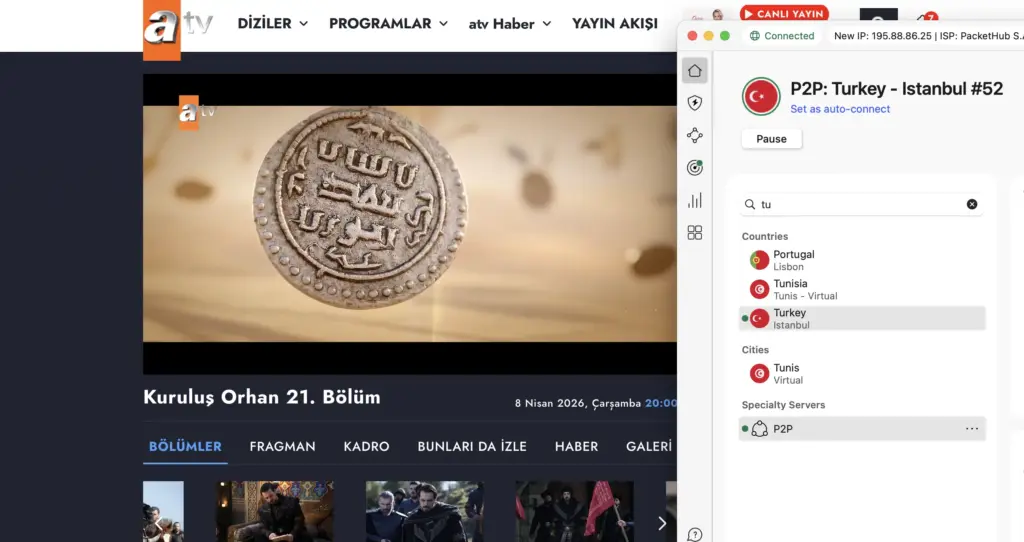Pause the VPN connection

[x=771, y=139]
